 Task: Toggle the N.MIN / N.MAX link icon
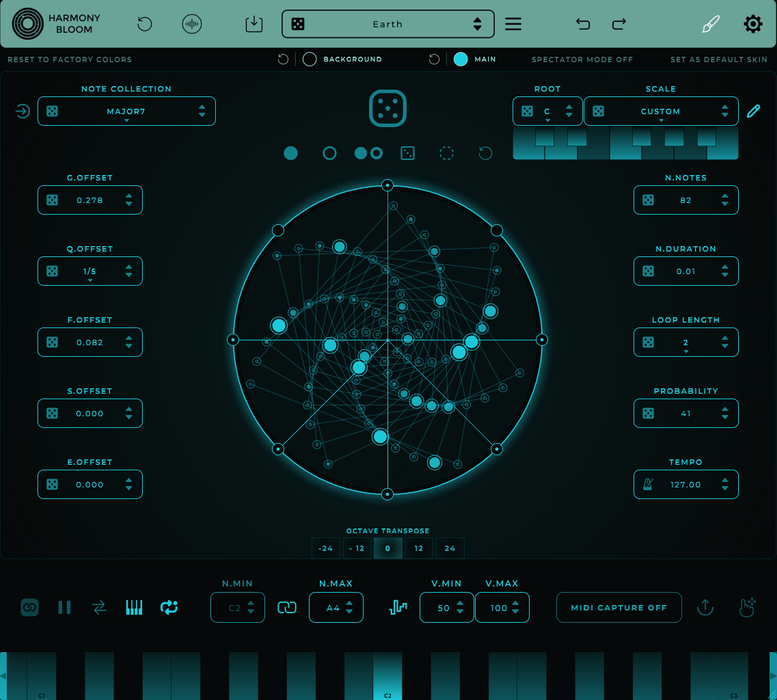[x=287, y=607]
